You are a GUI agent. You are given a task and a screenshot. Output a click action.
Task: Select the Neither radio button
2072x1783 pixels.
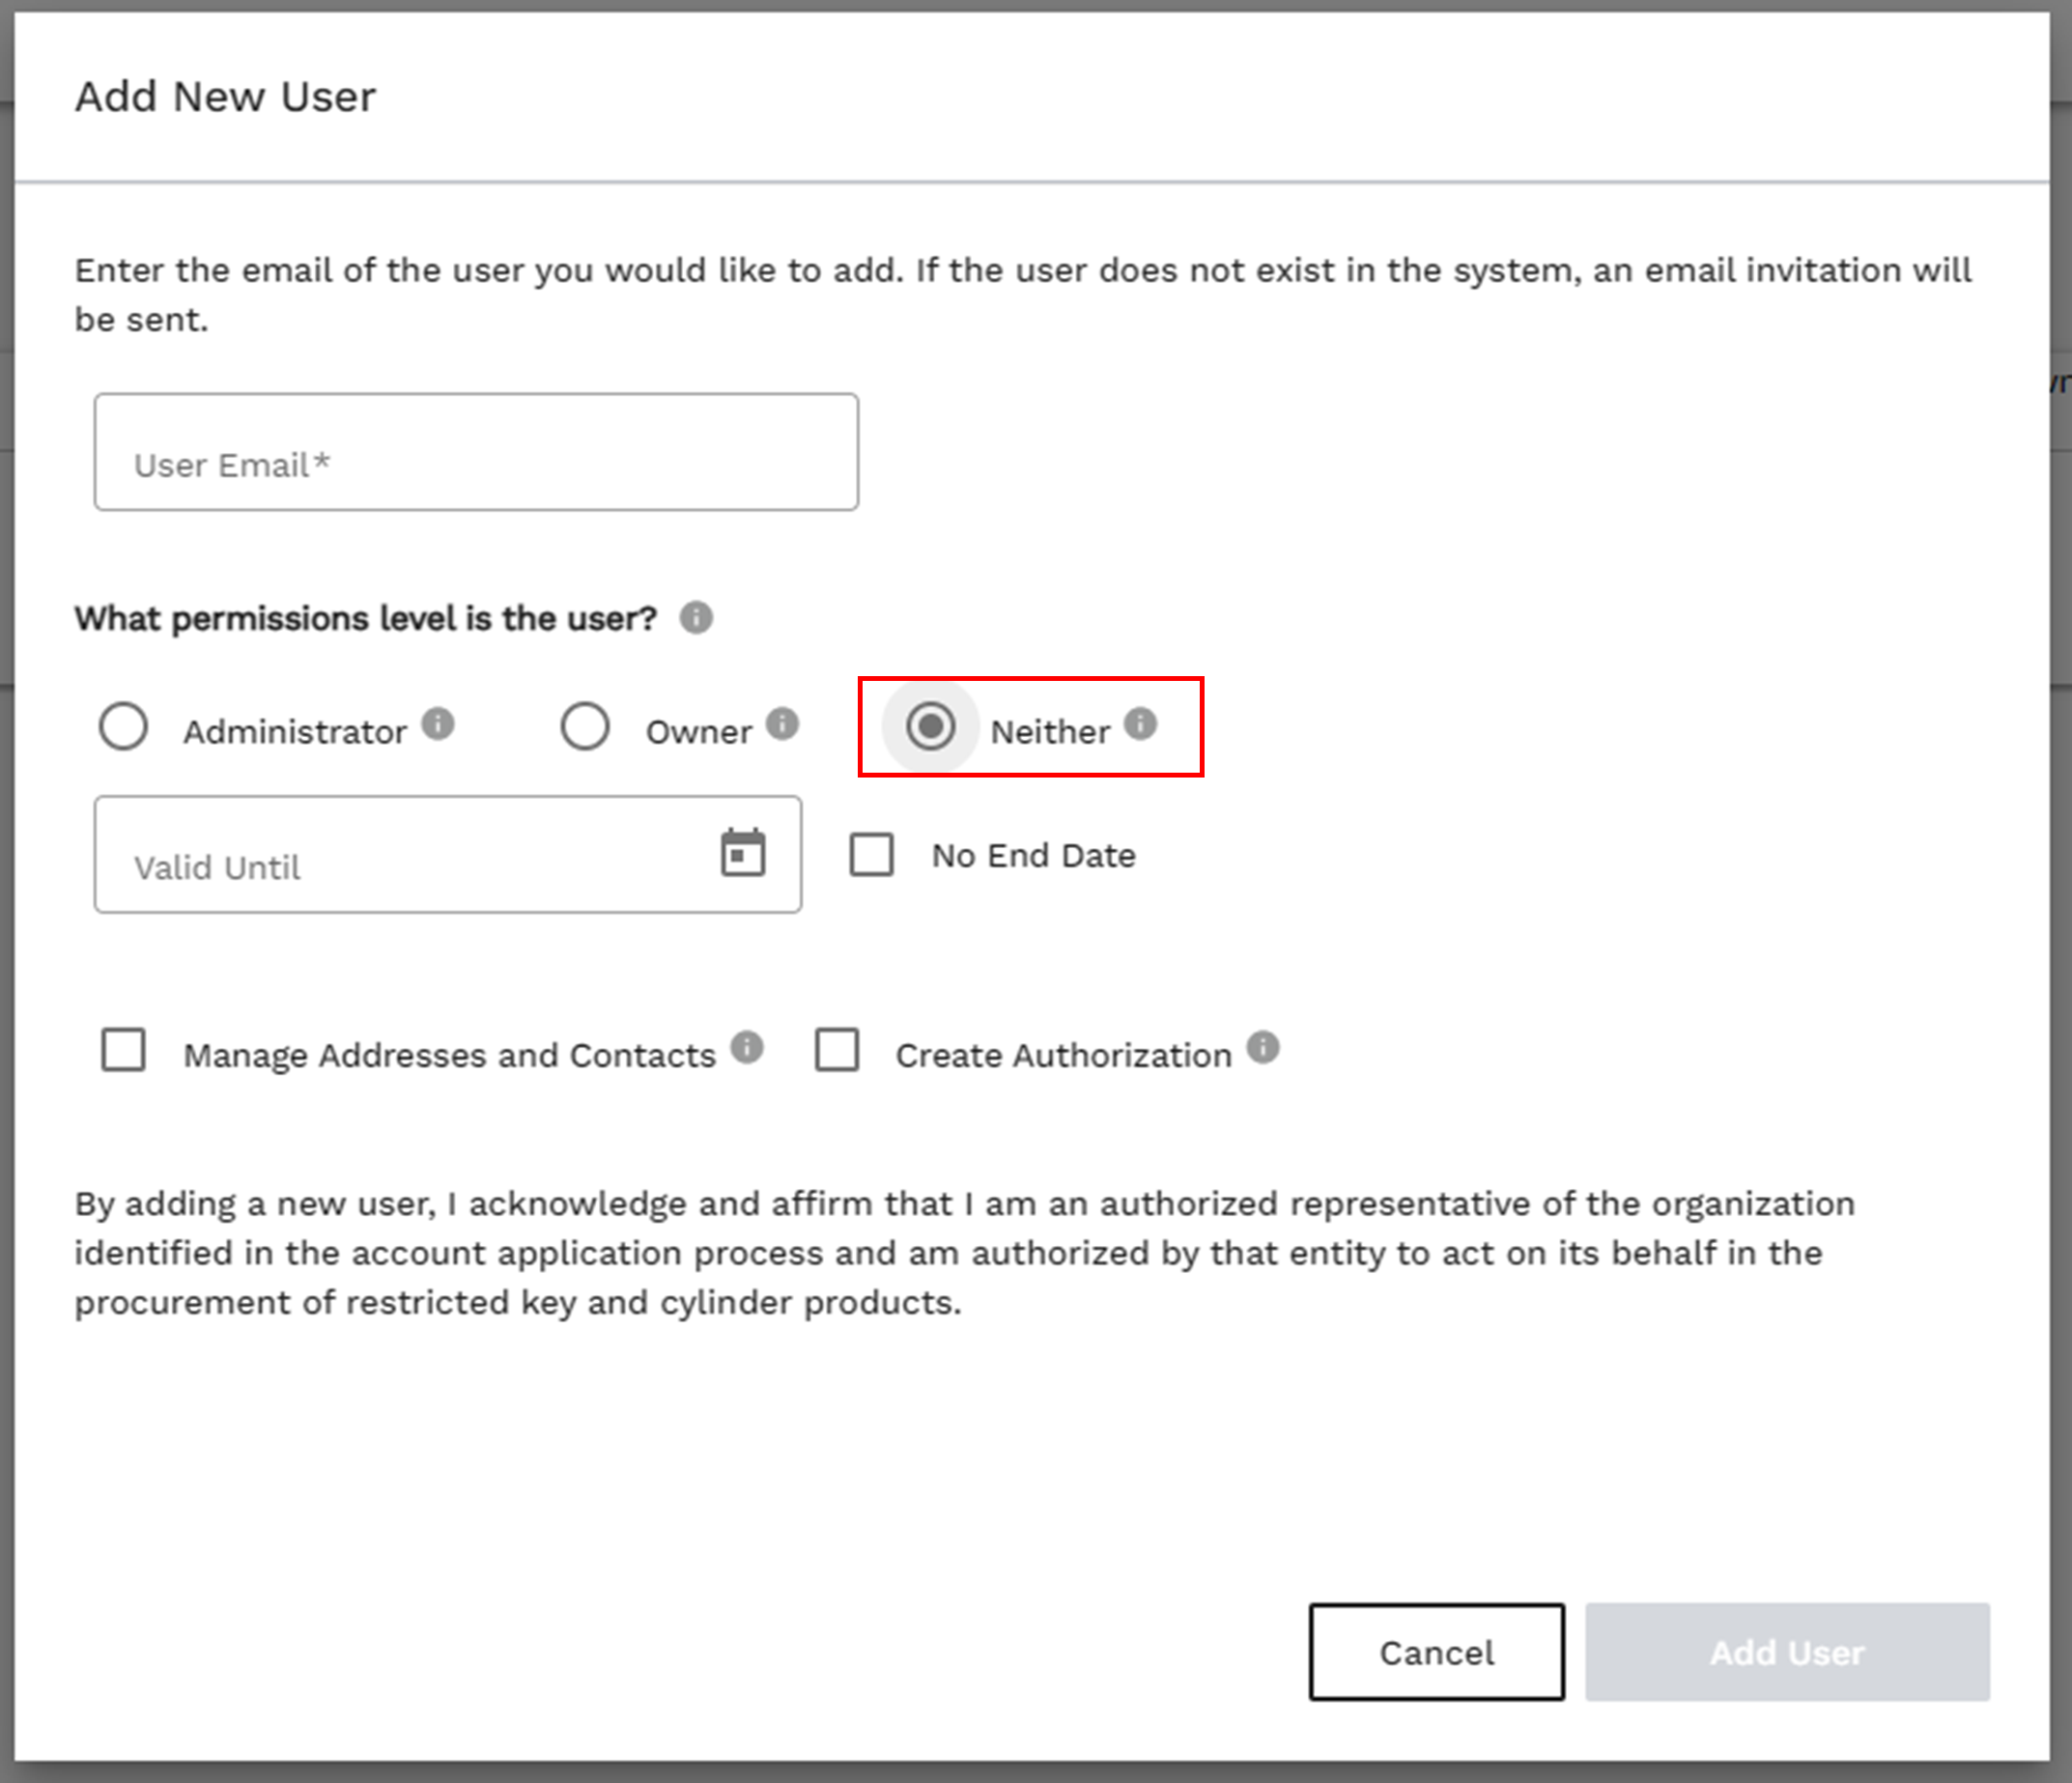[x=930, y=726]
